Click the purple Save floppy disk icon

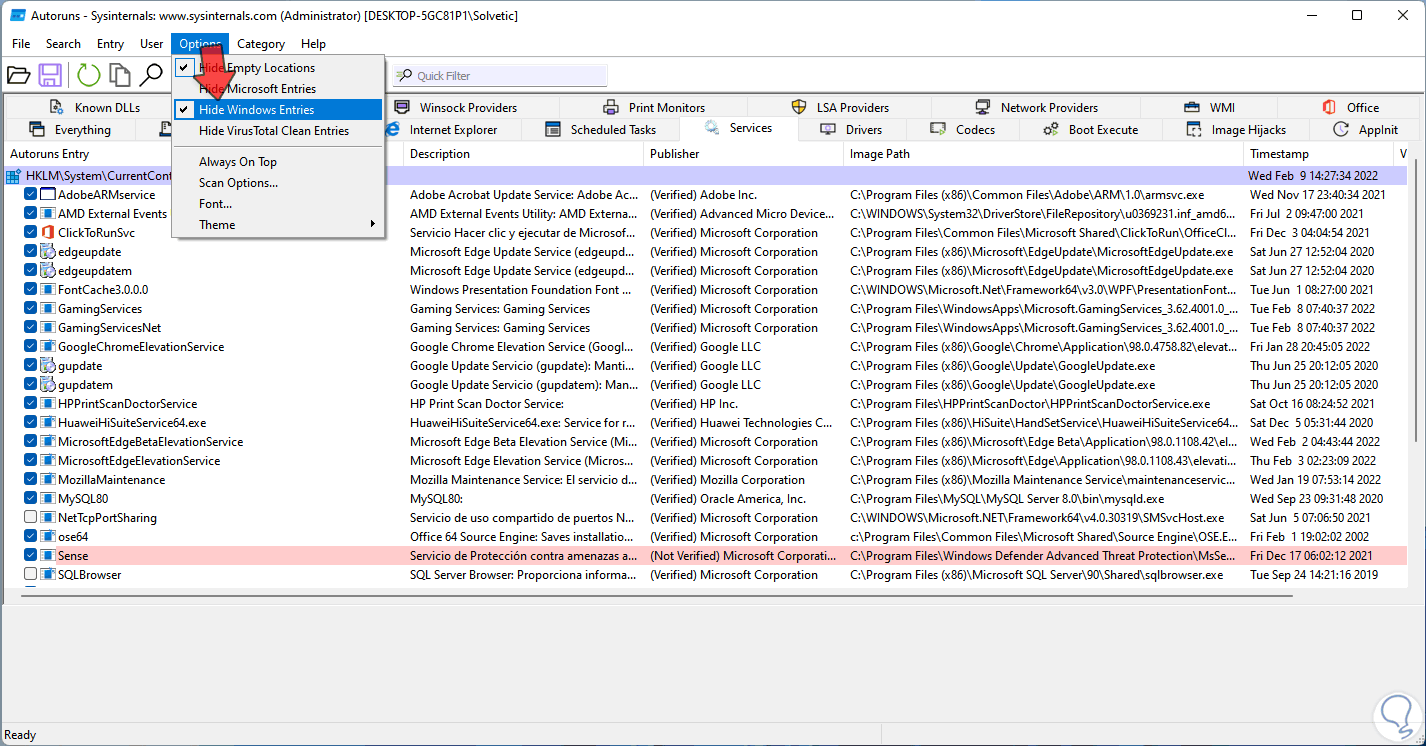(50, 75)
